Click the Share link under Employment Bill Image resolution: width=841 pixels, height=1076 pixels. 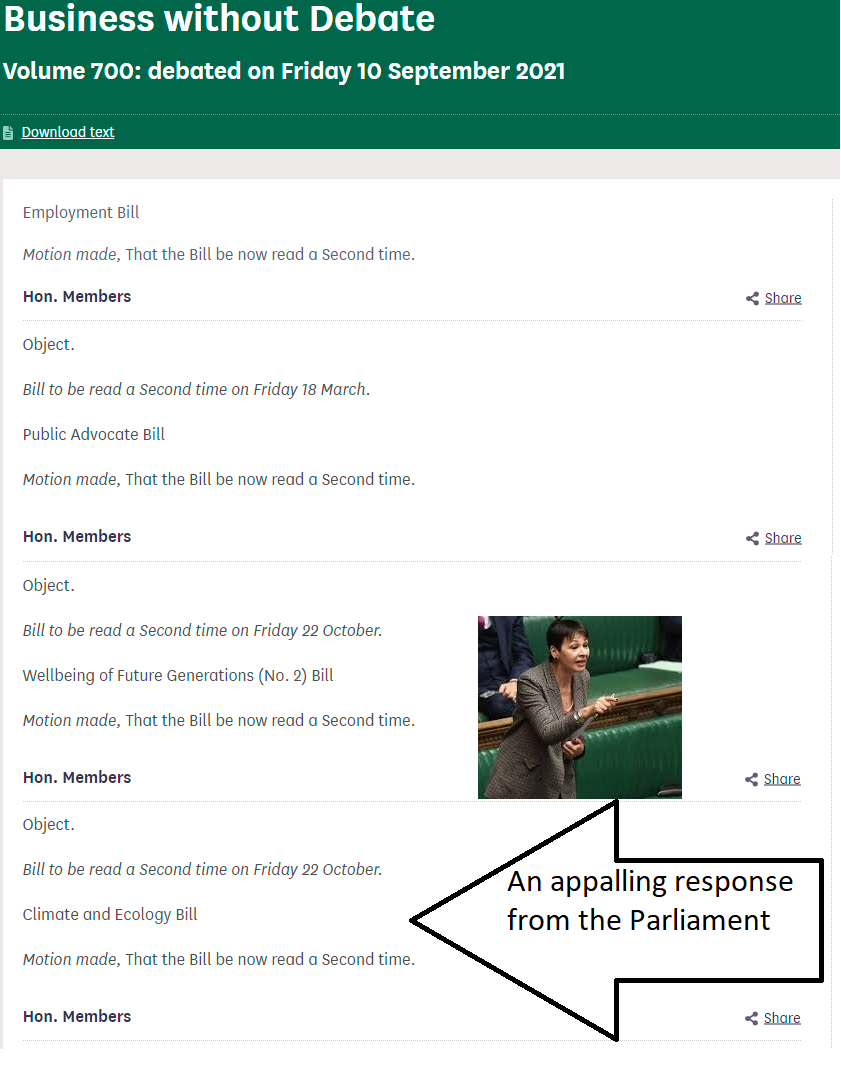click(x=783, y=298)
